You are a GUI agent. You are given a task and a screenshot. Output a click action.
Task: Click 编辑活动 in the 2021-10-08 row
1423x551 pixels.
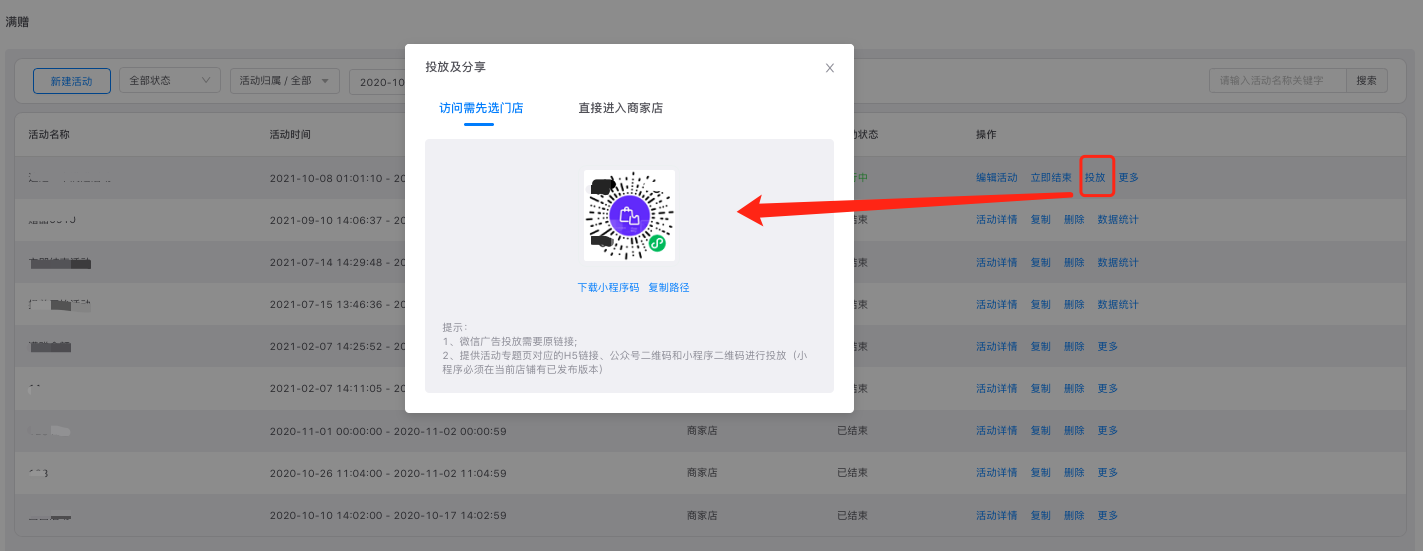[x=997, y=178]
